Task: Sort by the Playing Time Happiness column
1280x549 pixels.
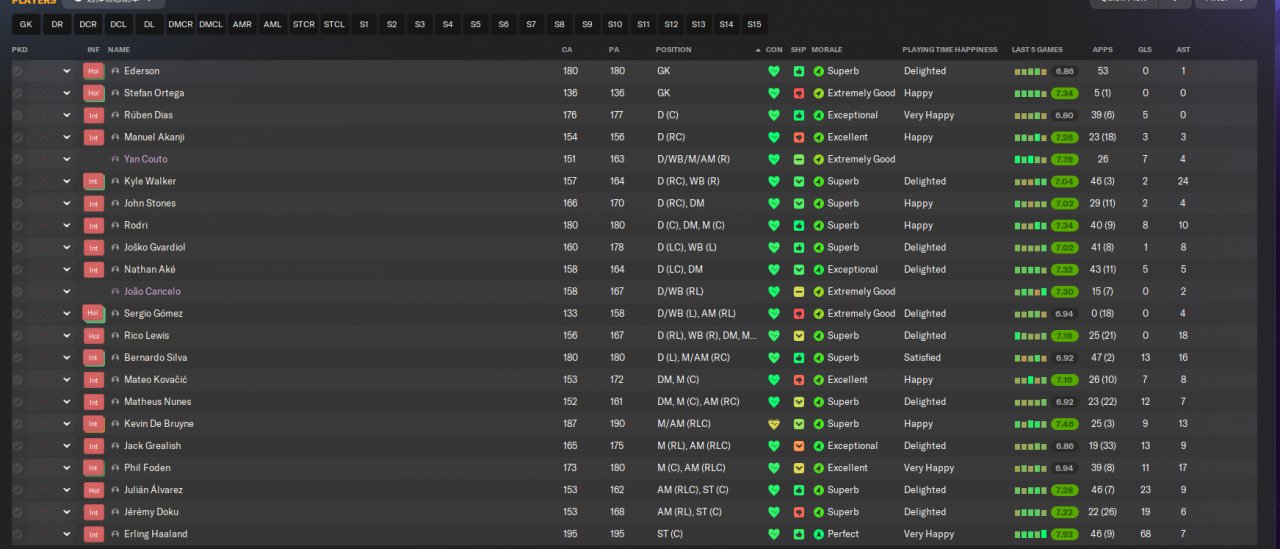Action: (x=949, y=49)
